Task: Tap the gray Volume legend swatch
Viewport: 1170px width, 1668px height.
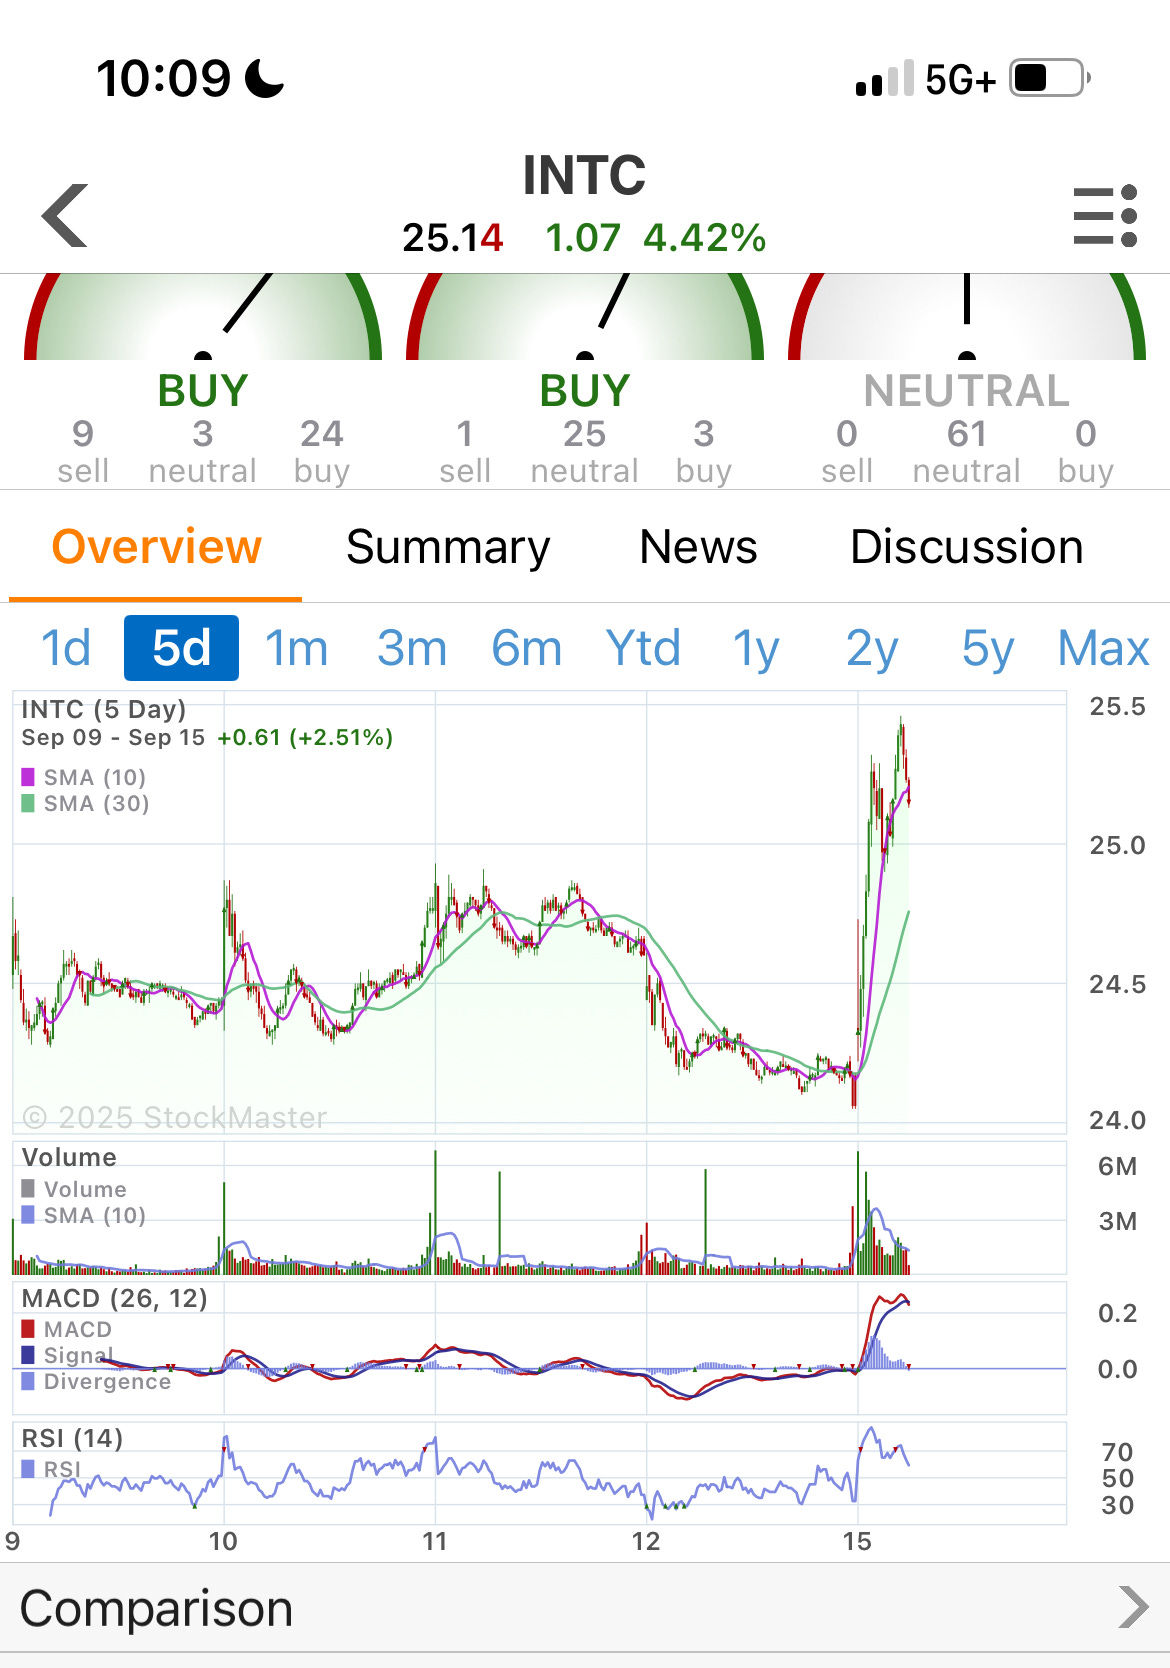Action: click(28, 1189)
